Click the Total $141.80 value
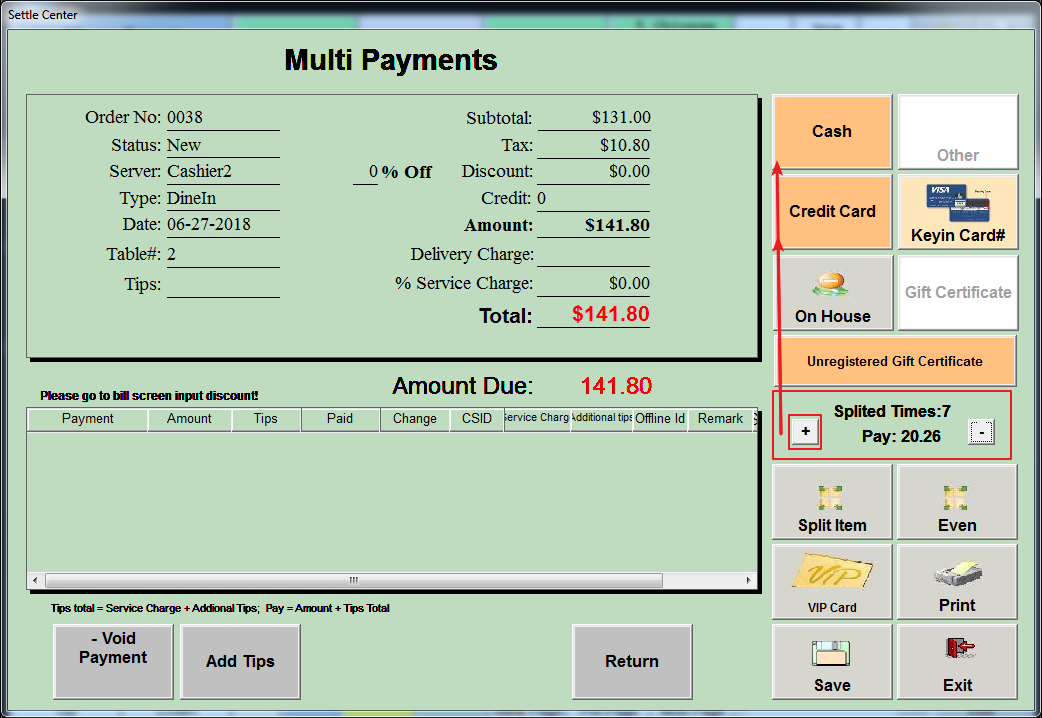1042x718 pixels. [611, 314]
